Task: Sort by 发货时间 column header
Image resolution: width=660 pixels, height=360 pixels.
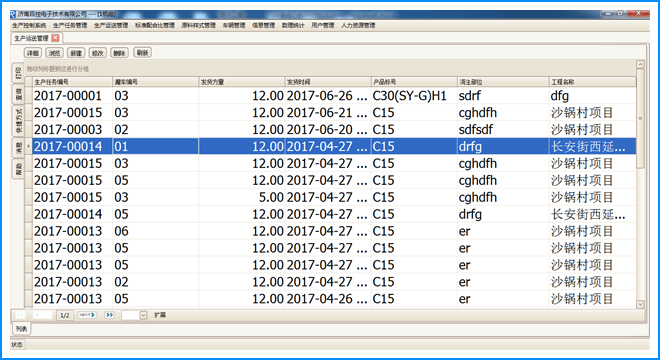Action: [x=327, y=82]
